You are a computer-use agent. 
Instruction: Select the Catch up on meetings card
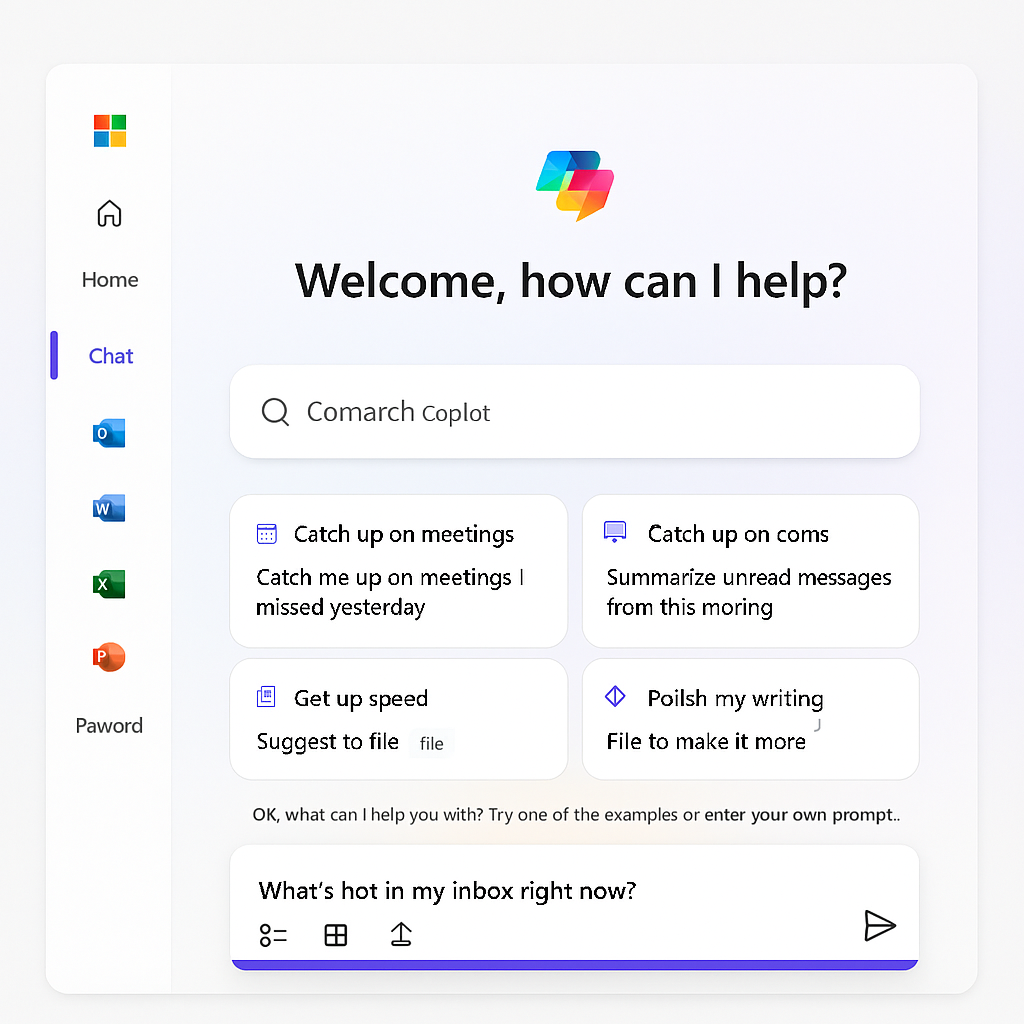pos(398,571)
